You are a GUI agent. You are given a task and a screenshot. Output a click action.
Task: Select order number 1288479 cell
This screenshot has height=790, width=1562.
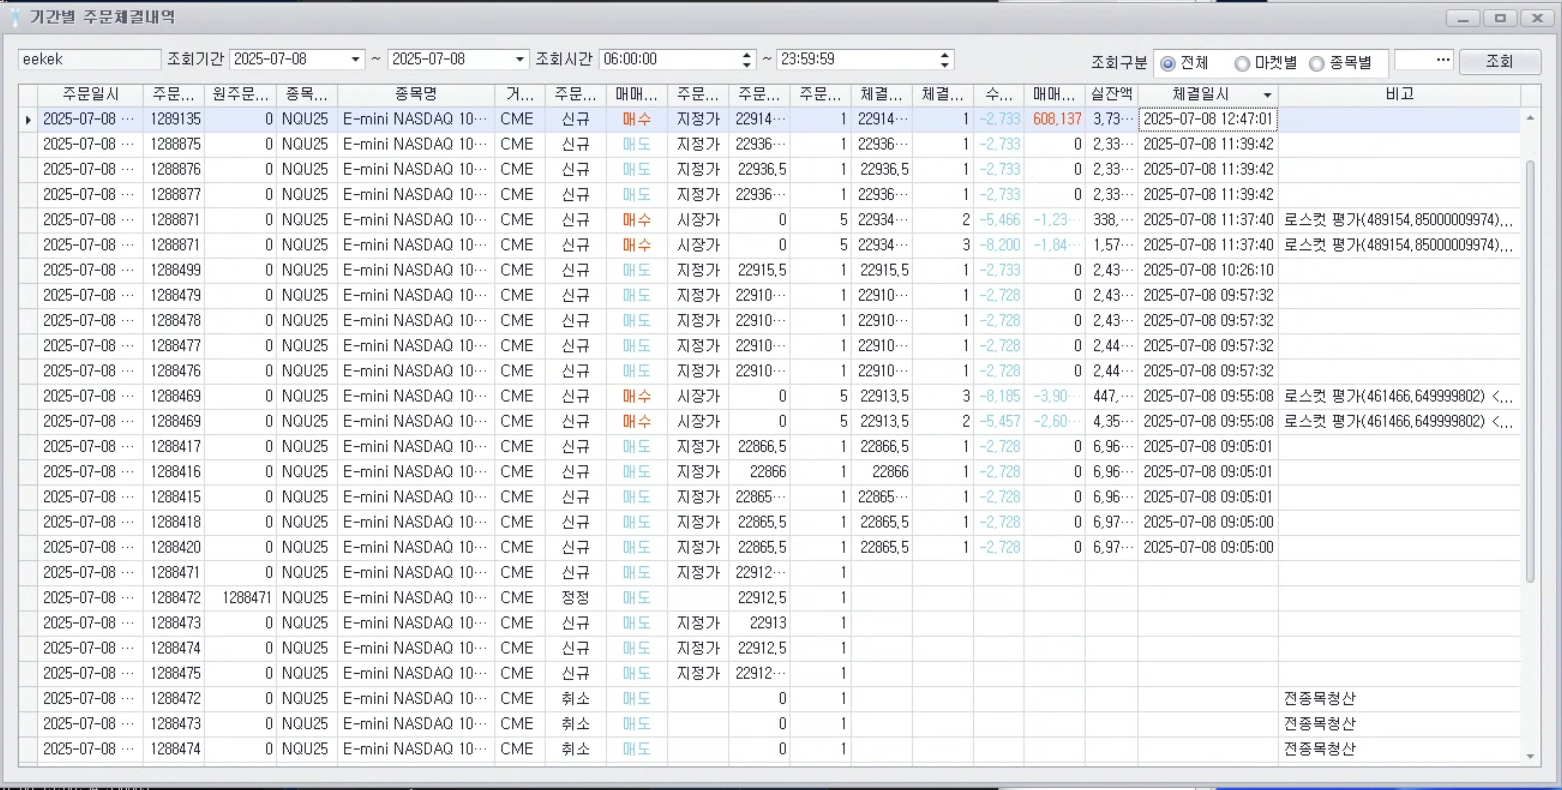174,295
